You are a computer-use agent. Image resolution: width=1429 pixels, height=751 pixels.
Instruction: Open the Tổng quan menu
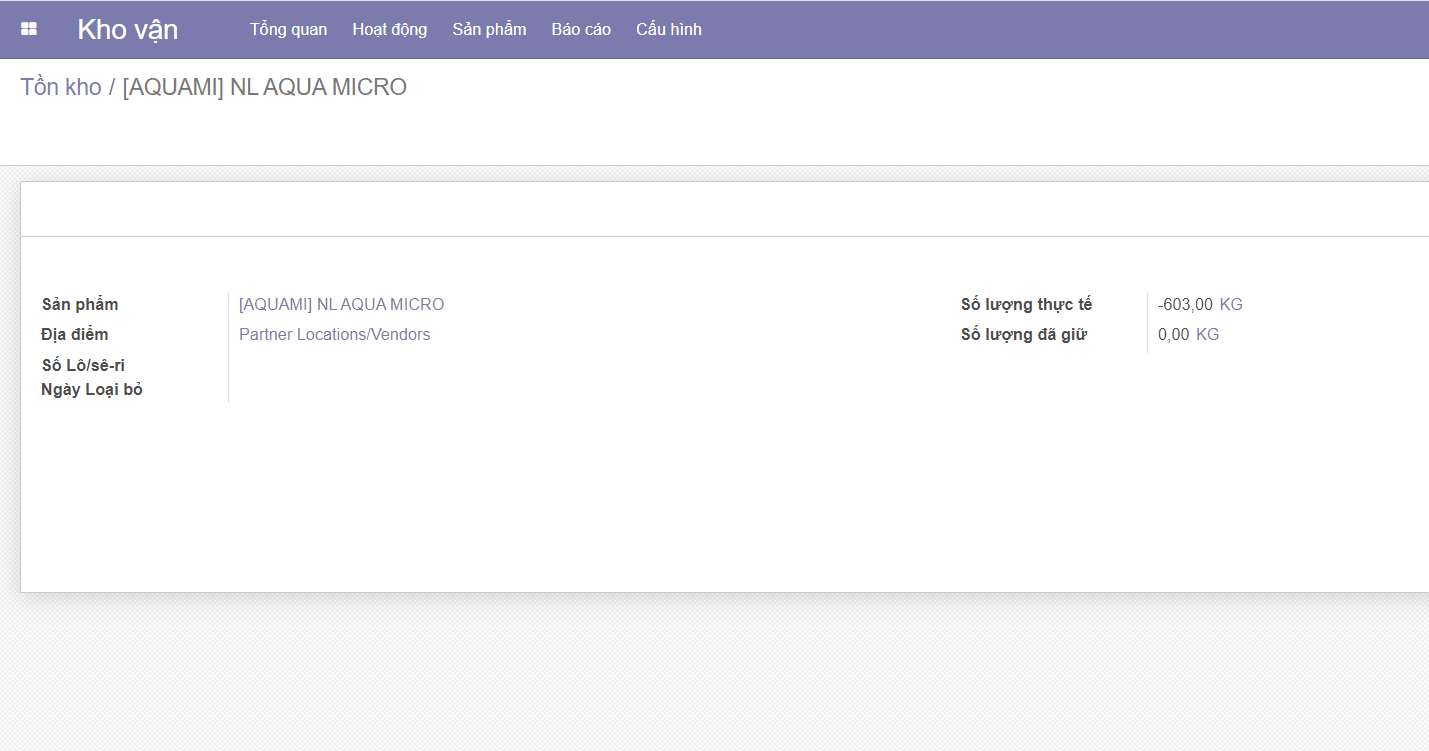[x=288, y=29]
